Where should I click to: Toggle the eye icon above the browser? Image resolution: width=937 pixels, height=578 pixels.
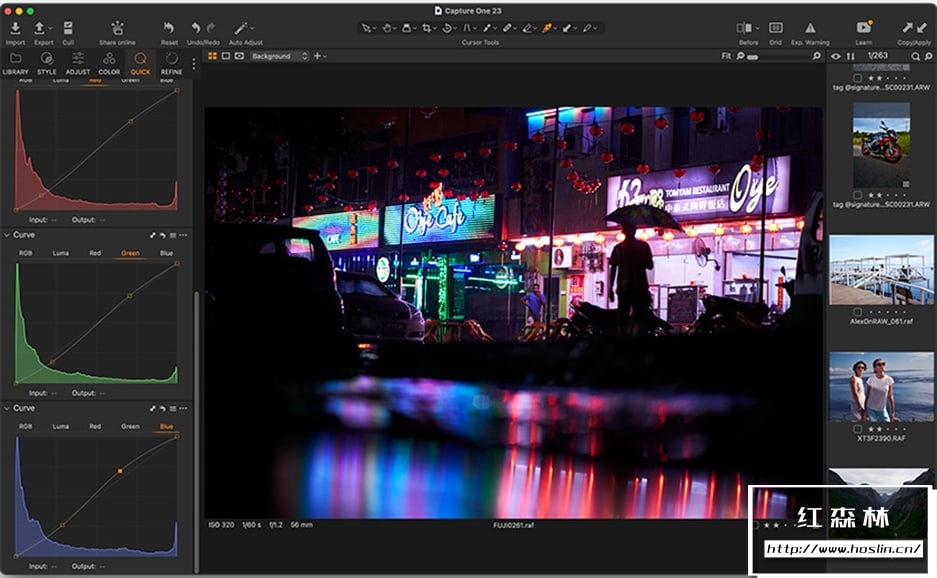point(836,56)
